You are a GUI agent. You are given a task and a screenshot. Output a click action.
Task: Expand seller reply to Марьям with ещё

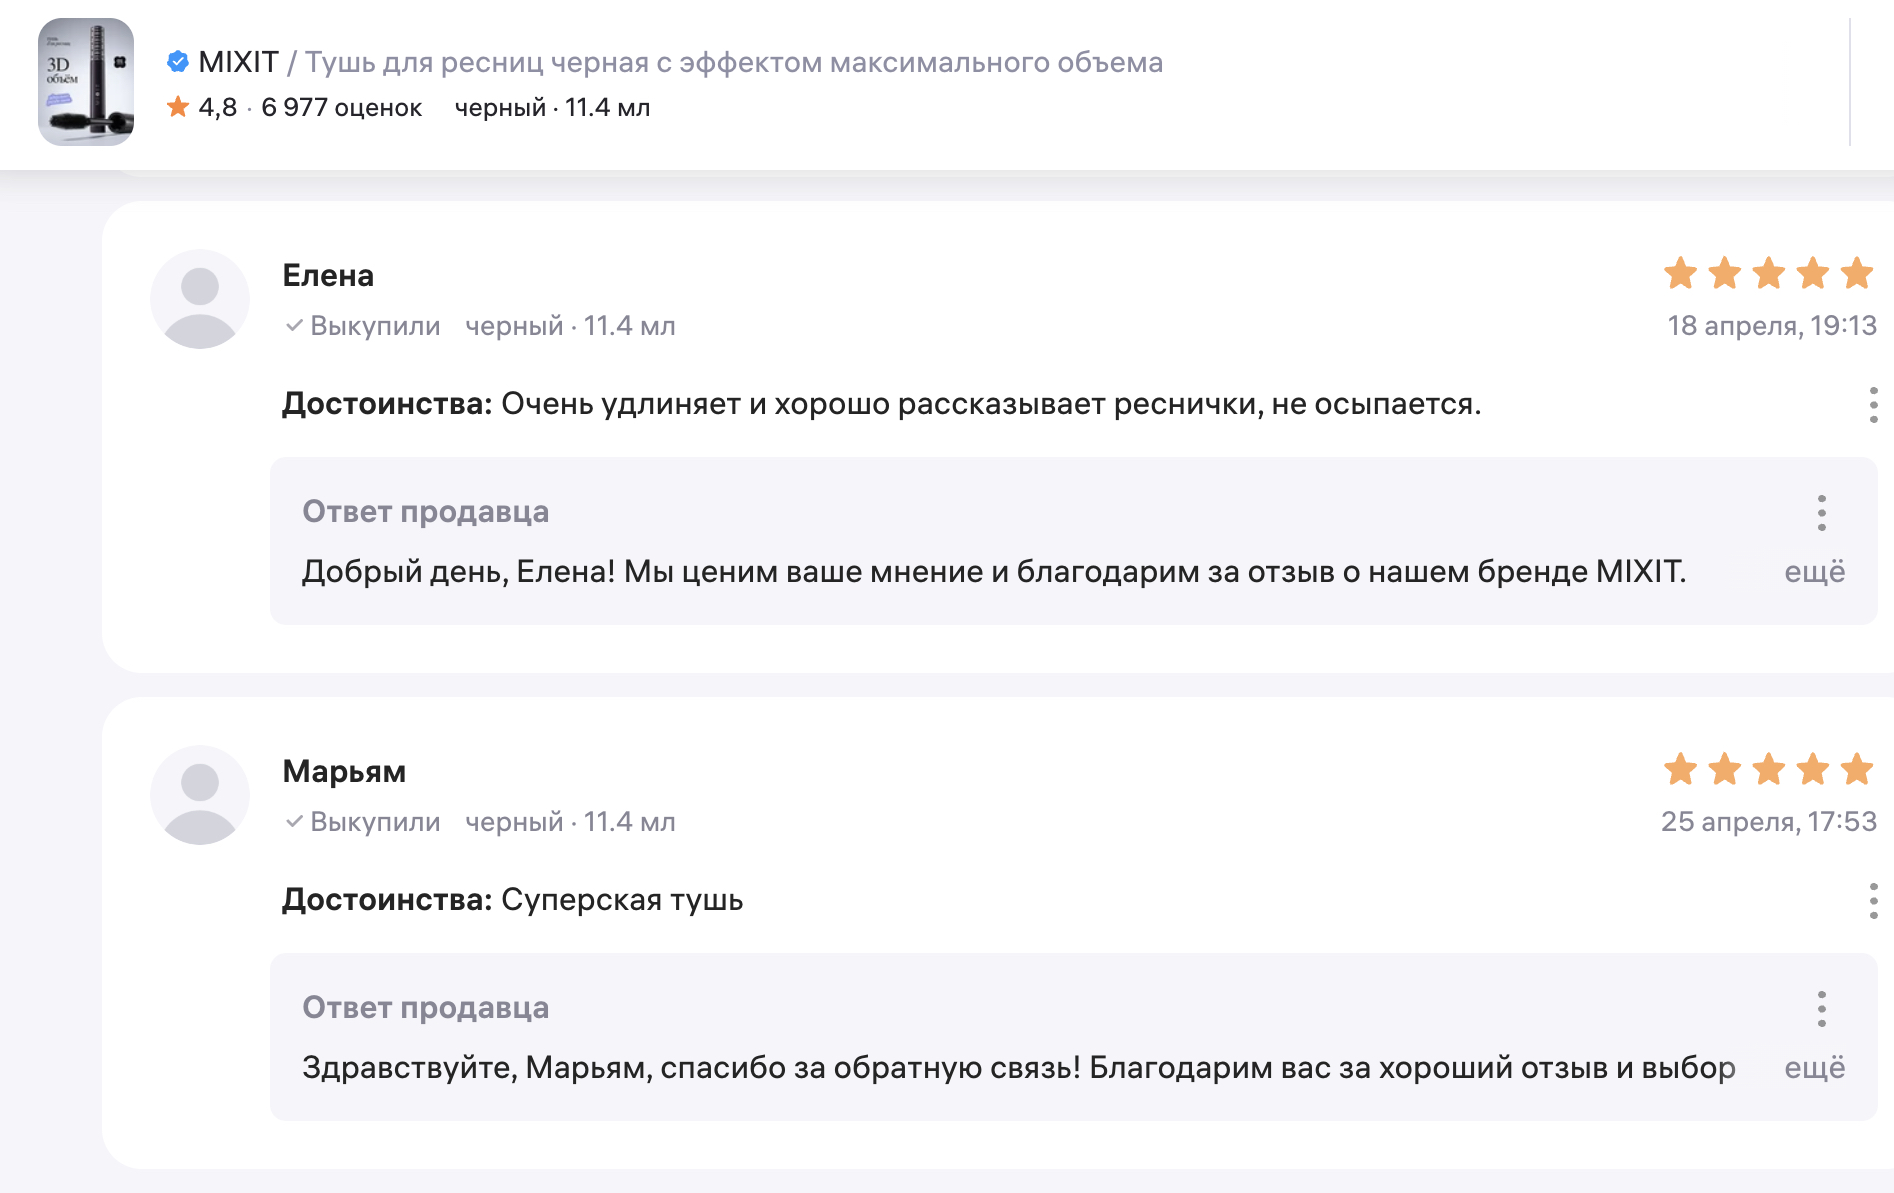1815,1067
